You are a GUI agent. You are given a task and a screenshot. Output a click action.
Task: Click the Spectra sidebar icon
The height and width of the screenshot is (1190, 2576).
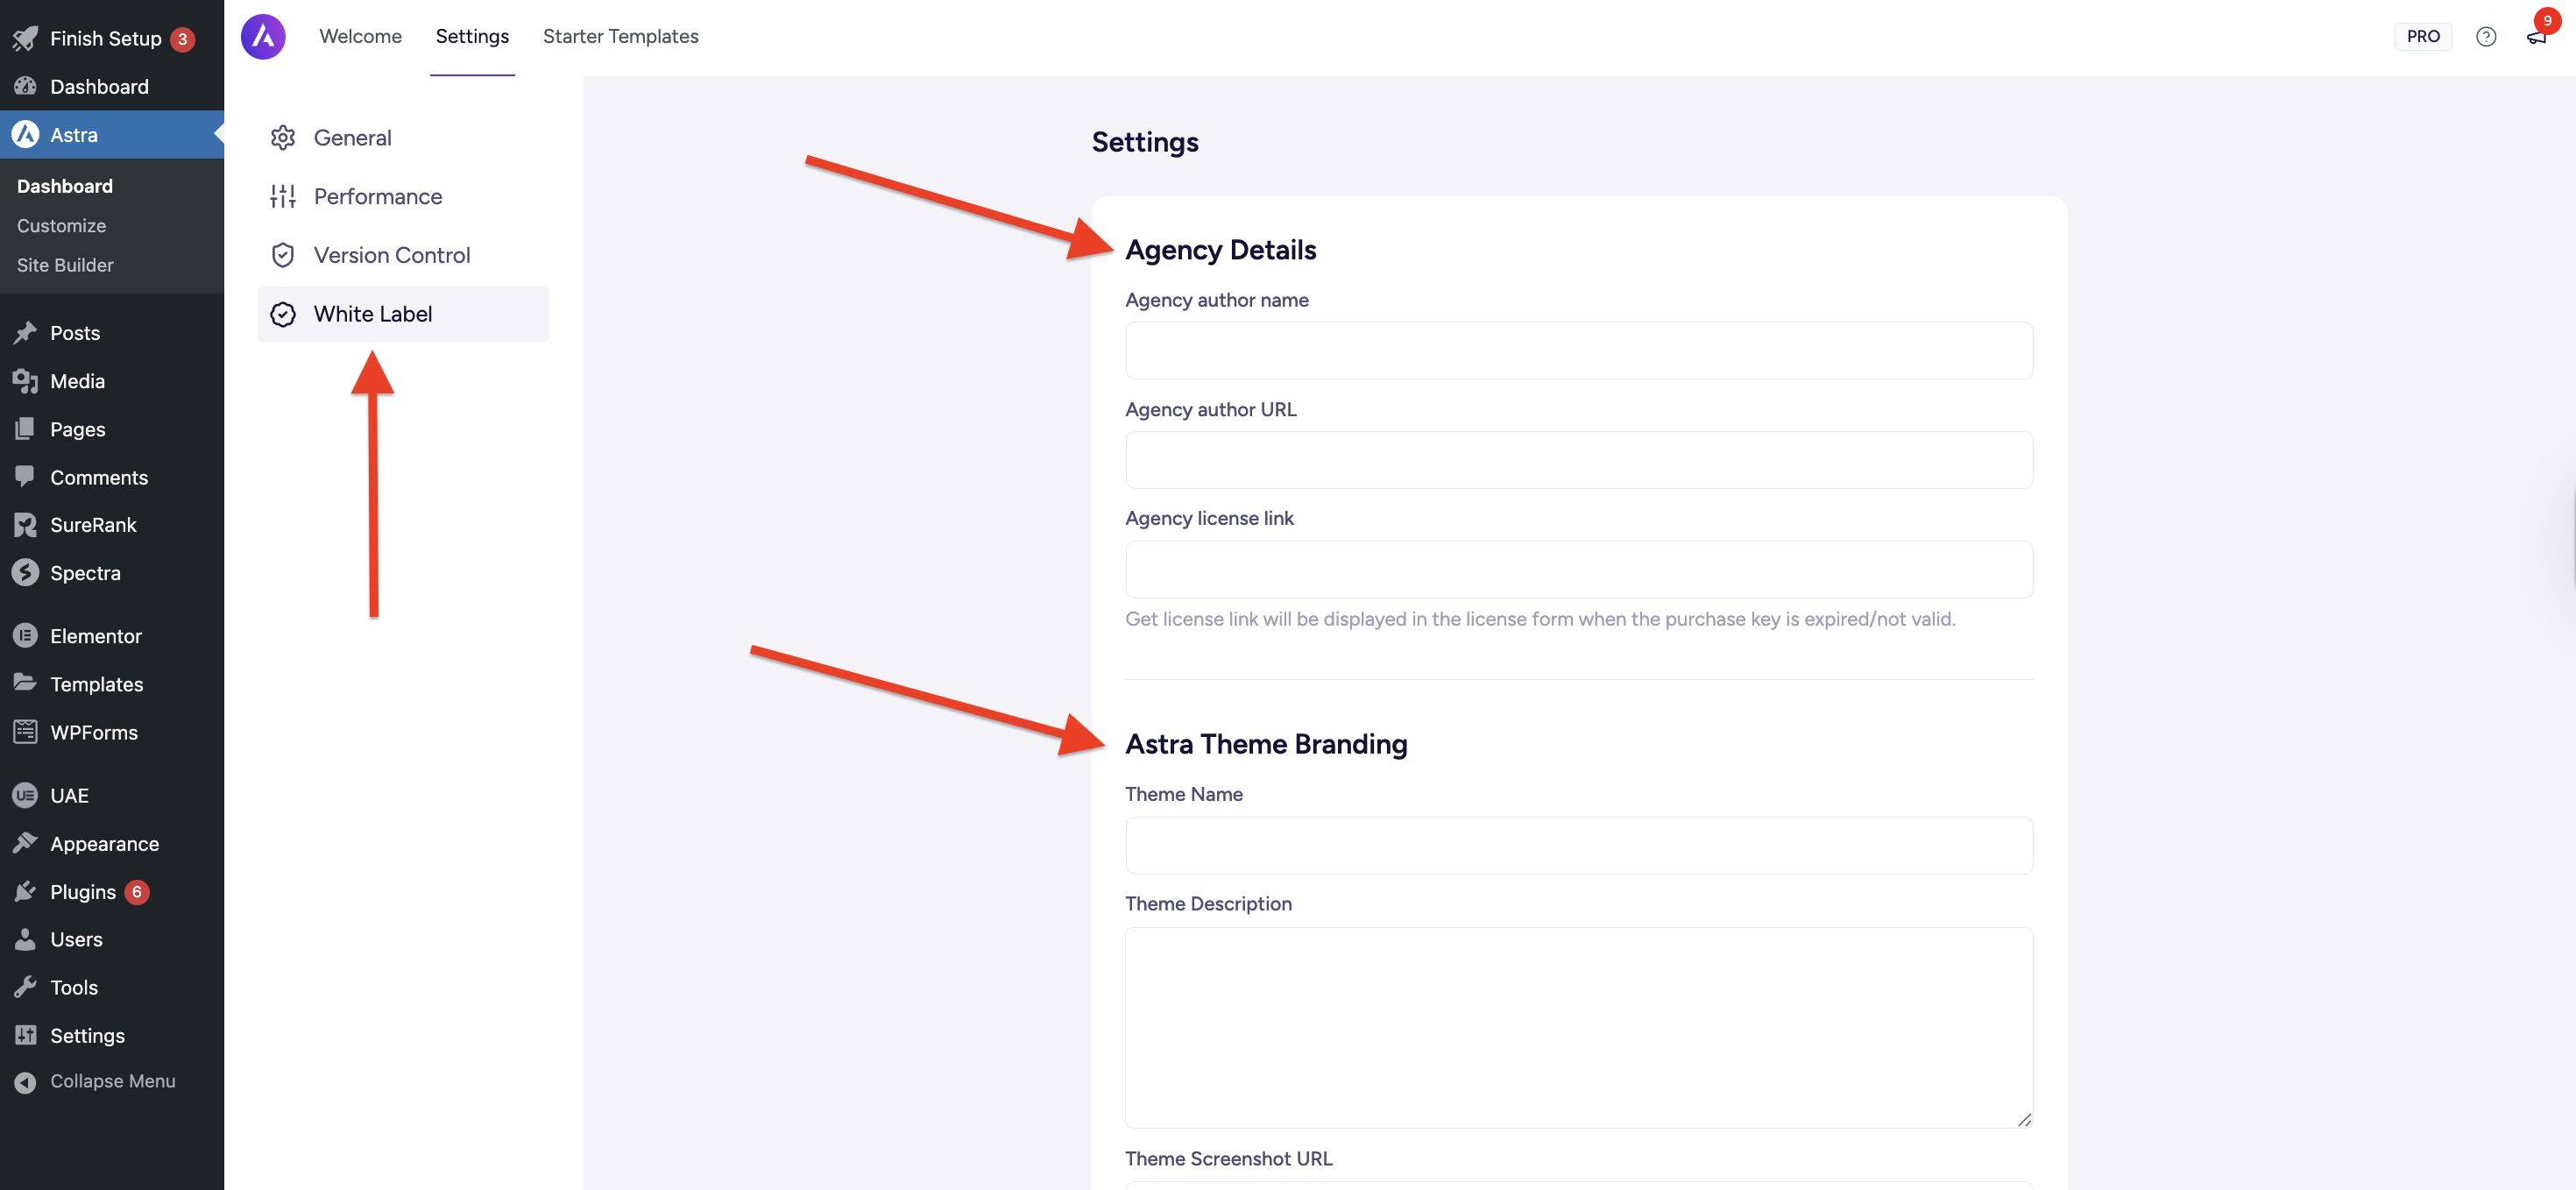[25, 573]
